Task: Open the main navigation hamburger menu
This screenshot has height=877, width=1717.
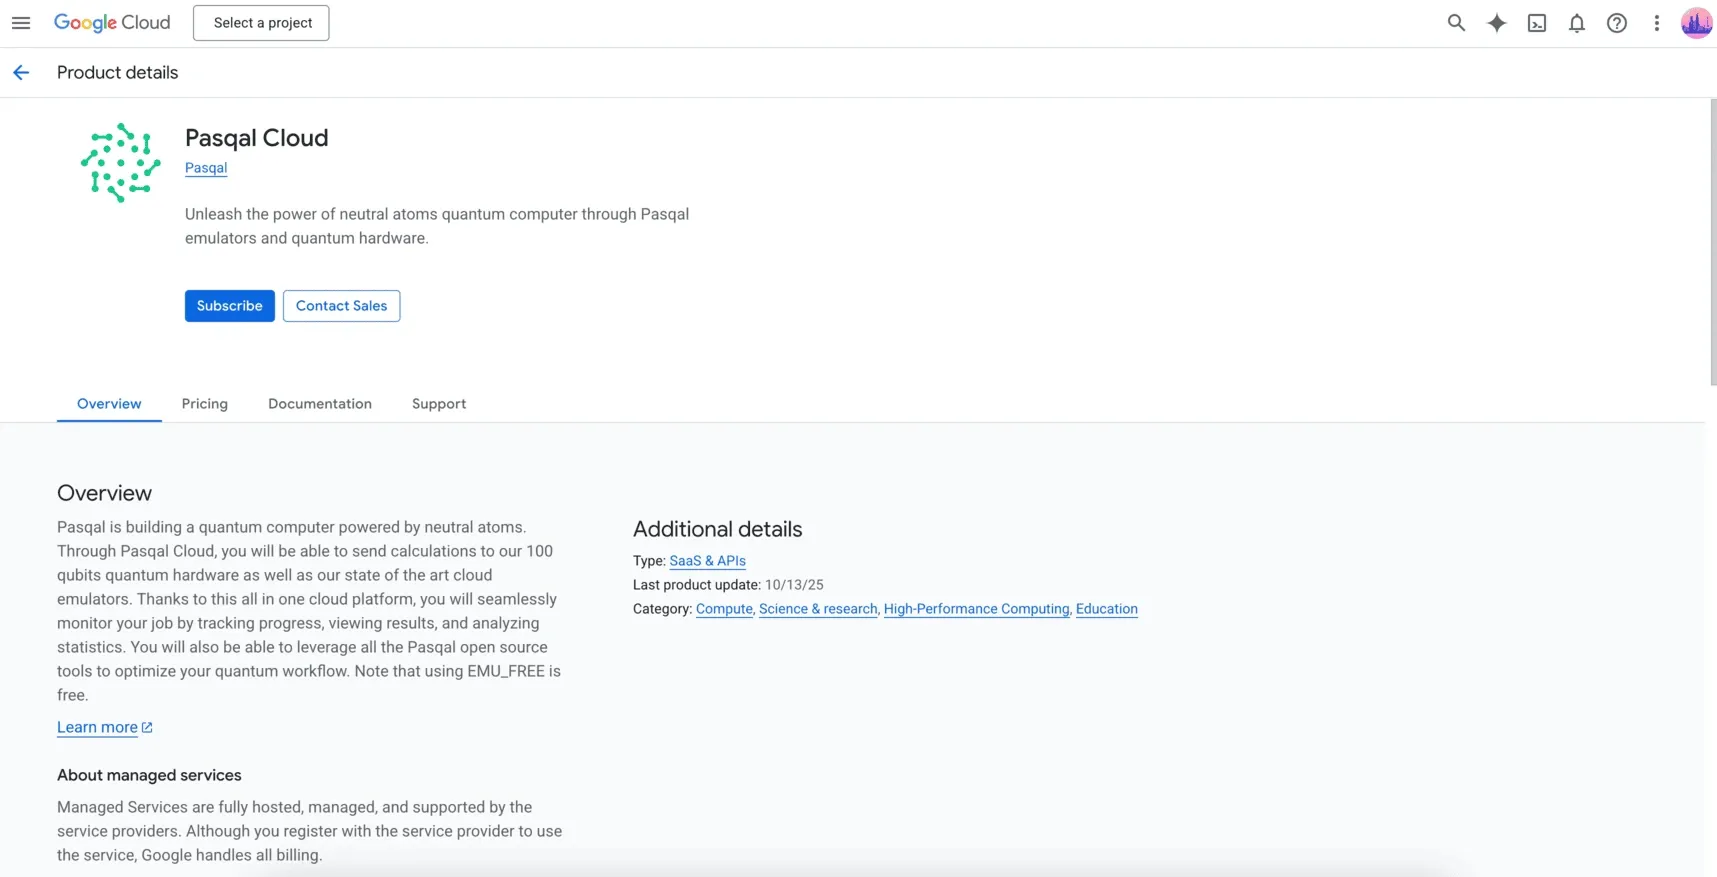Action: pos(21,23)
